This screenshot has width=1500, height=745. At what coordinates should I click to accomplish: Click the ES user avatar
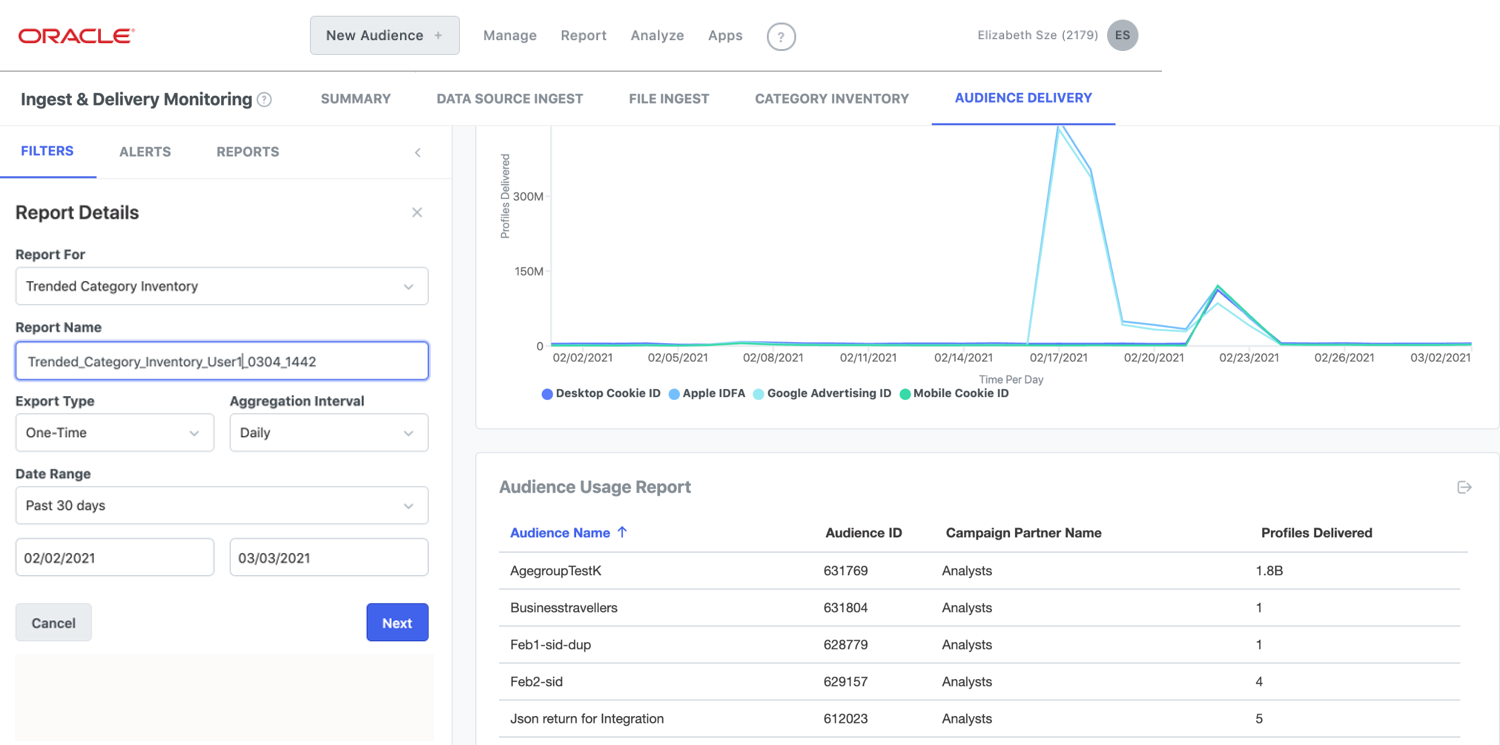1122,35
